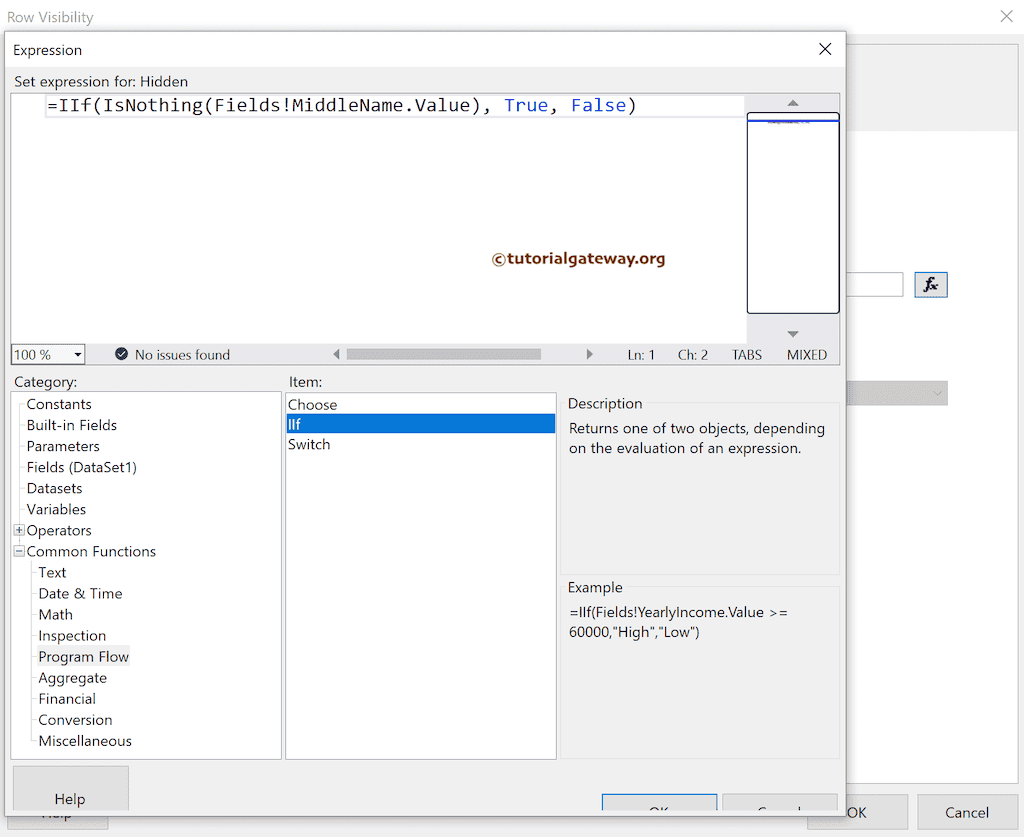The width and height of the screenshot is (1024, 837).
Task: Select the Date & Time category
Action: 80,593
